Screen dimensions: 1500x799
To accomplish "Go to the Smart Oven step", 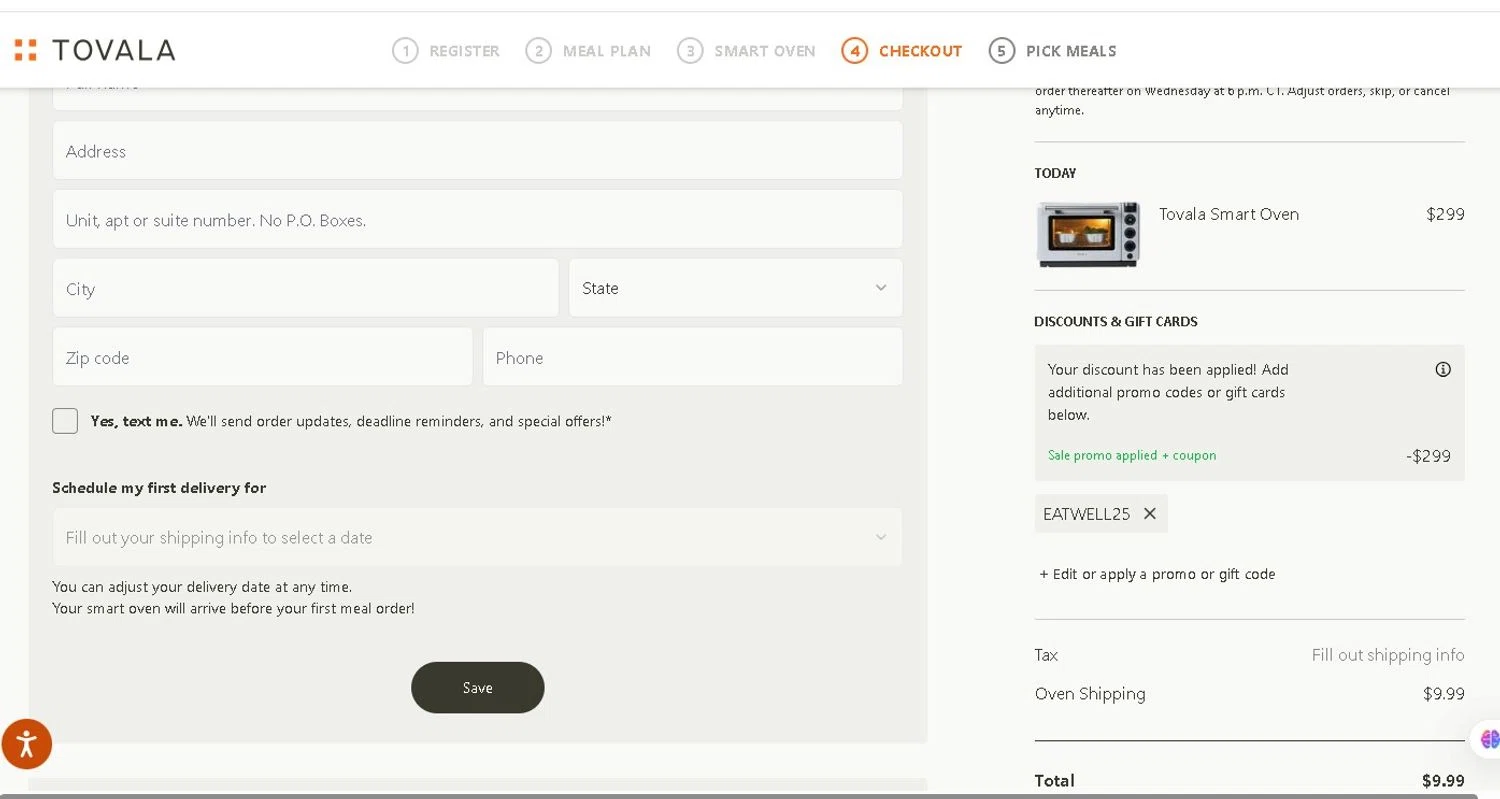I will coord(746,50).
